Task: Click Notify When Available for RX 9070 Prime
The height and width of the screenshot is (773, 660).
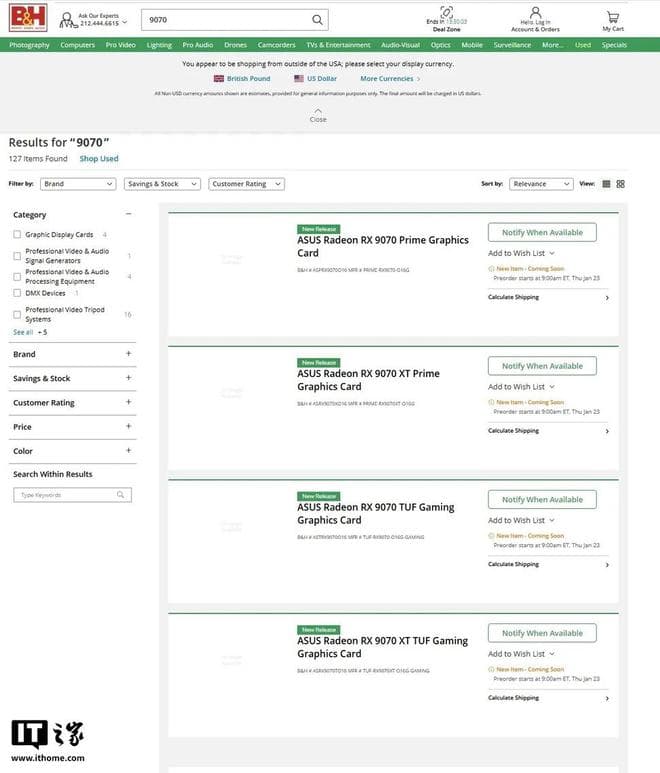Action: point(542,232)
